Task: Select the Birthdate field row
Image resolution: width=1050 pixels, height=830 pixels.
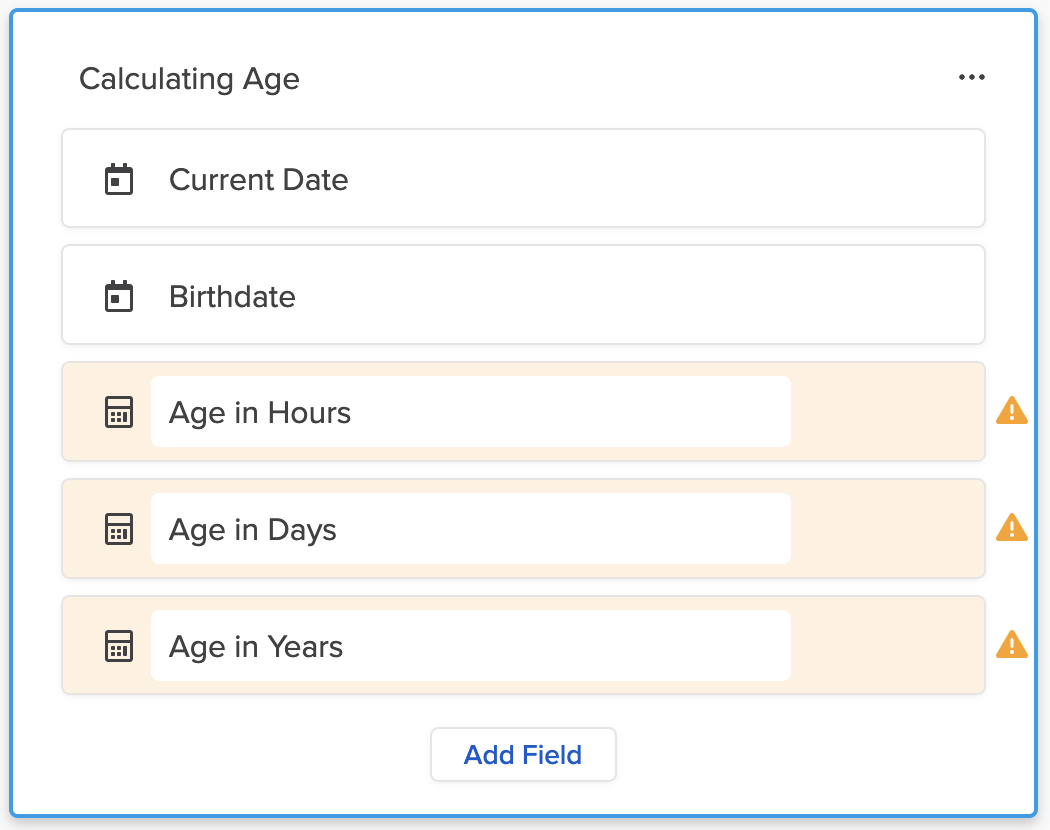Action: click(523, 295)
